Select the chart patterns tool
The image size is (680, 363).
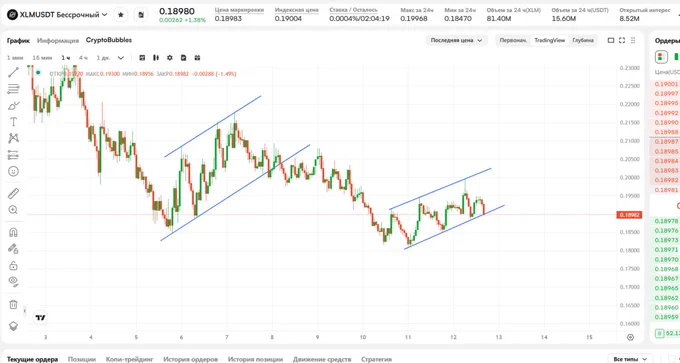[x=13, y=138]
